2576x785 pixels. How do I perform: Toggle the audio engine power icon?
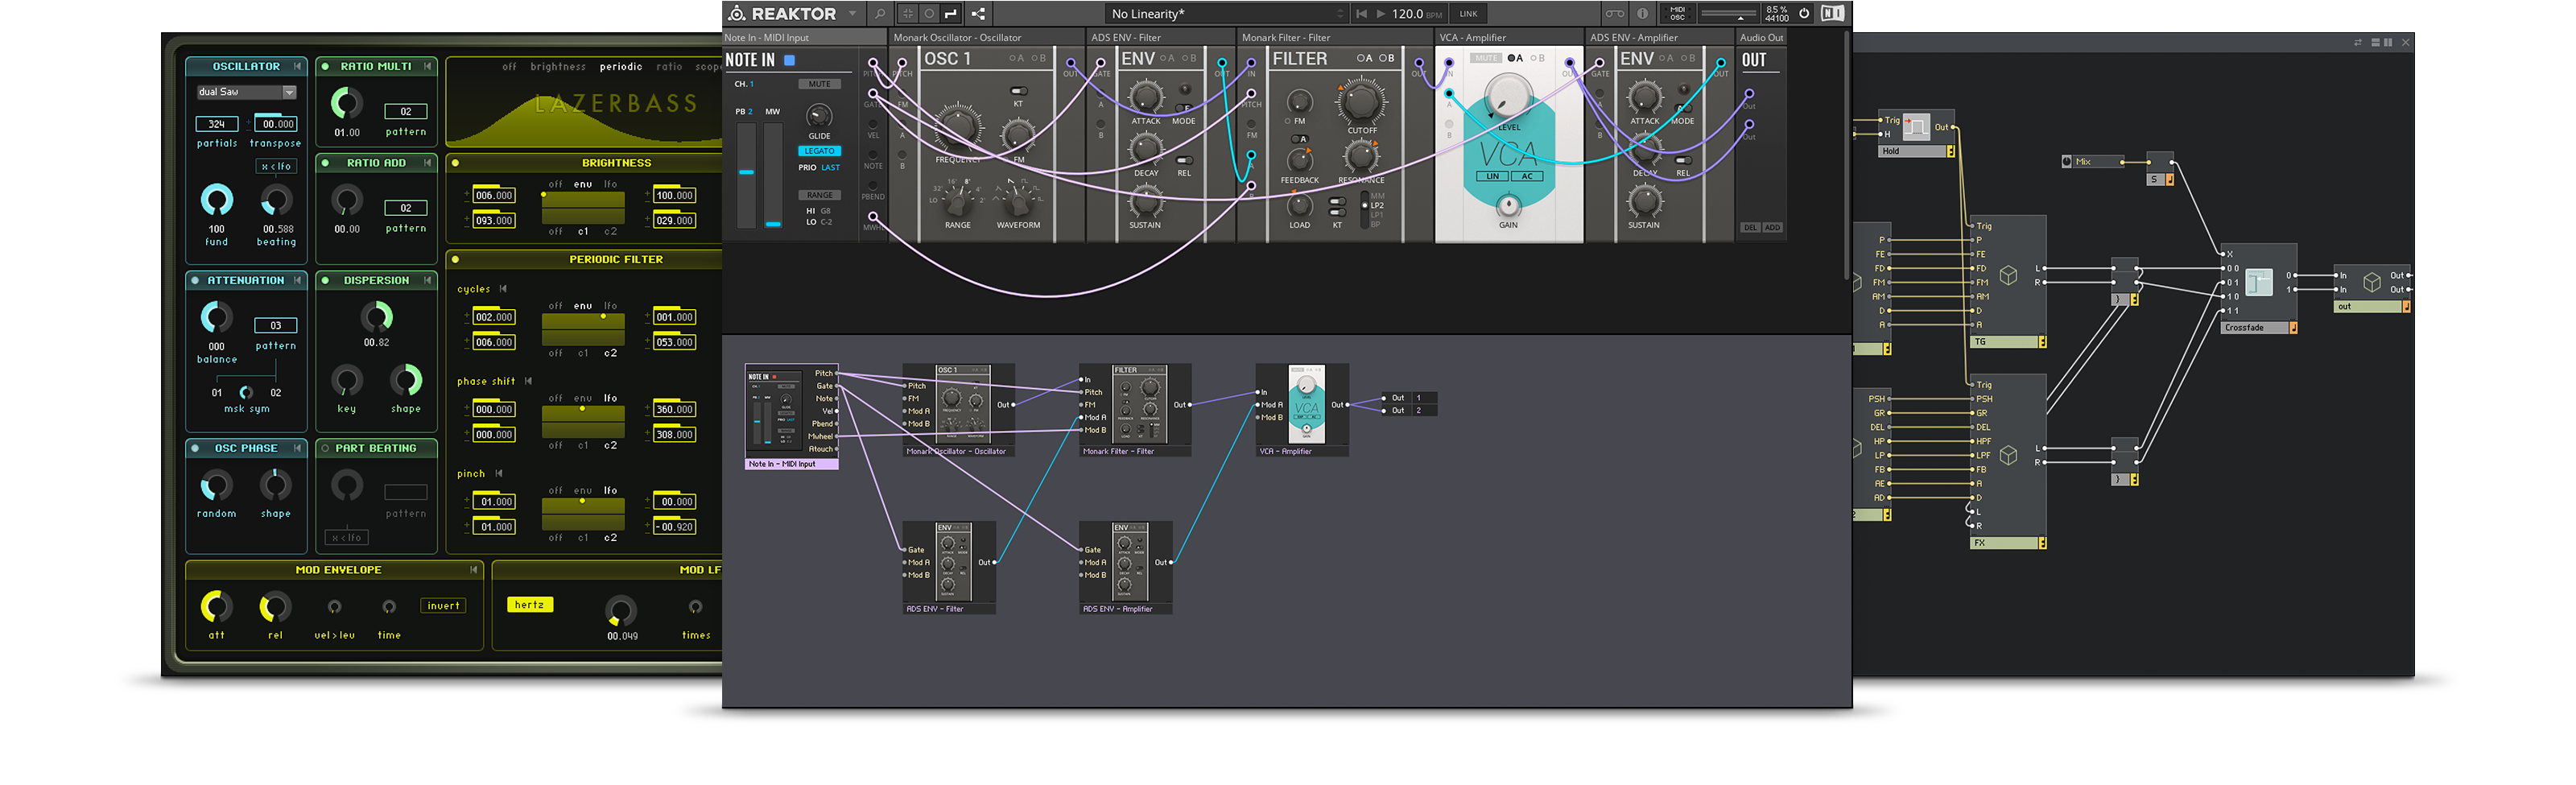click(1804, 14)
